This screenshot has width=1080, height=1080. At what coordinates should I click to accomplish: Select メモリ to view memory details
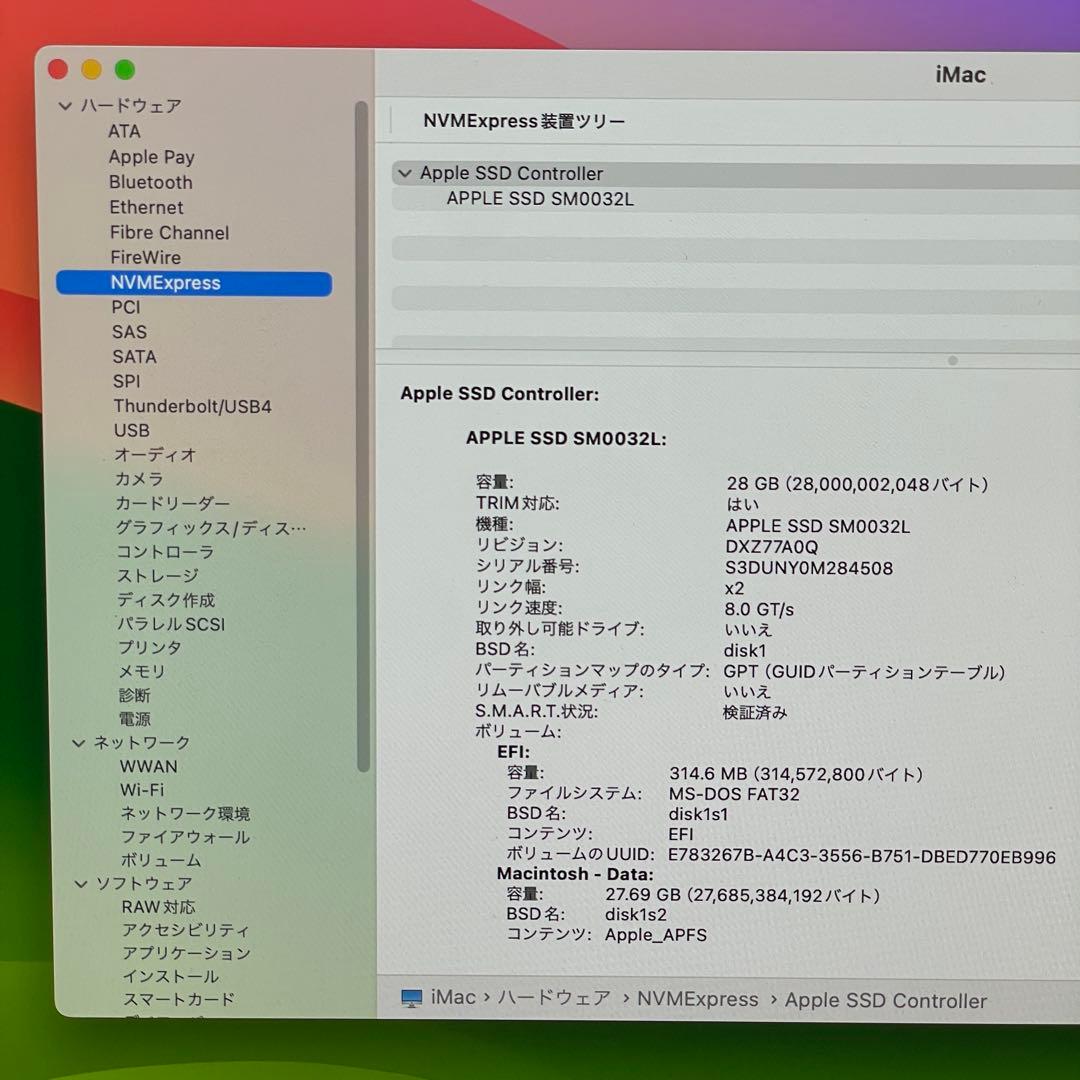(141, 671)
